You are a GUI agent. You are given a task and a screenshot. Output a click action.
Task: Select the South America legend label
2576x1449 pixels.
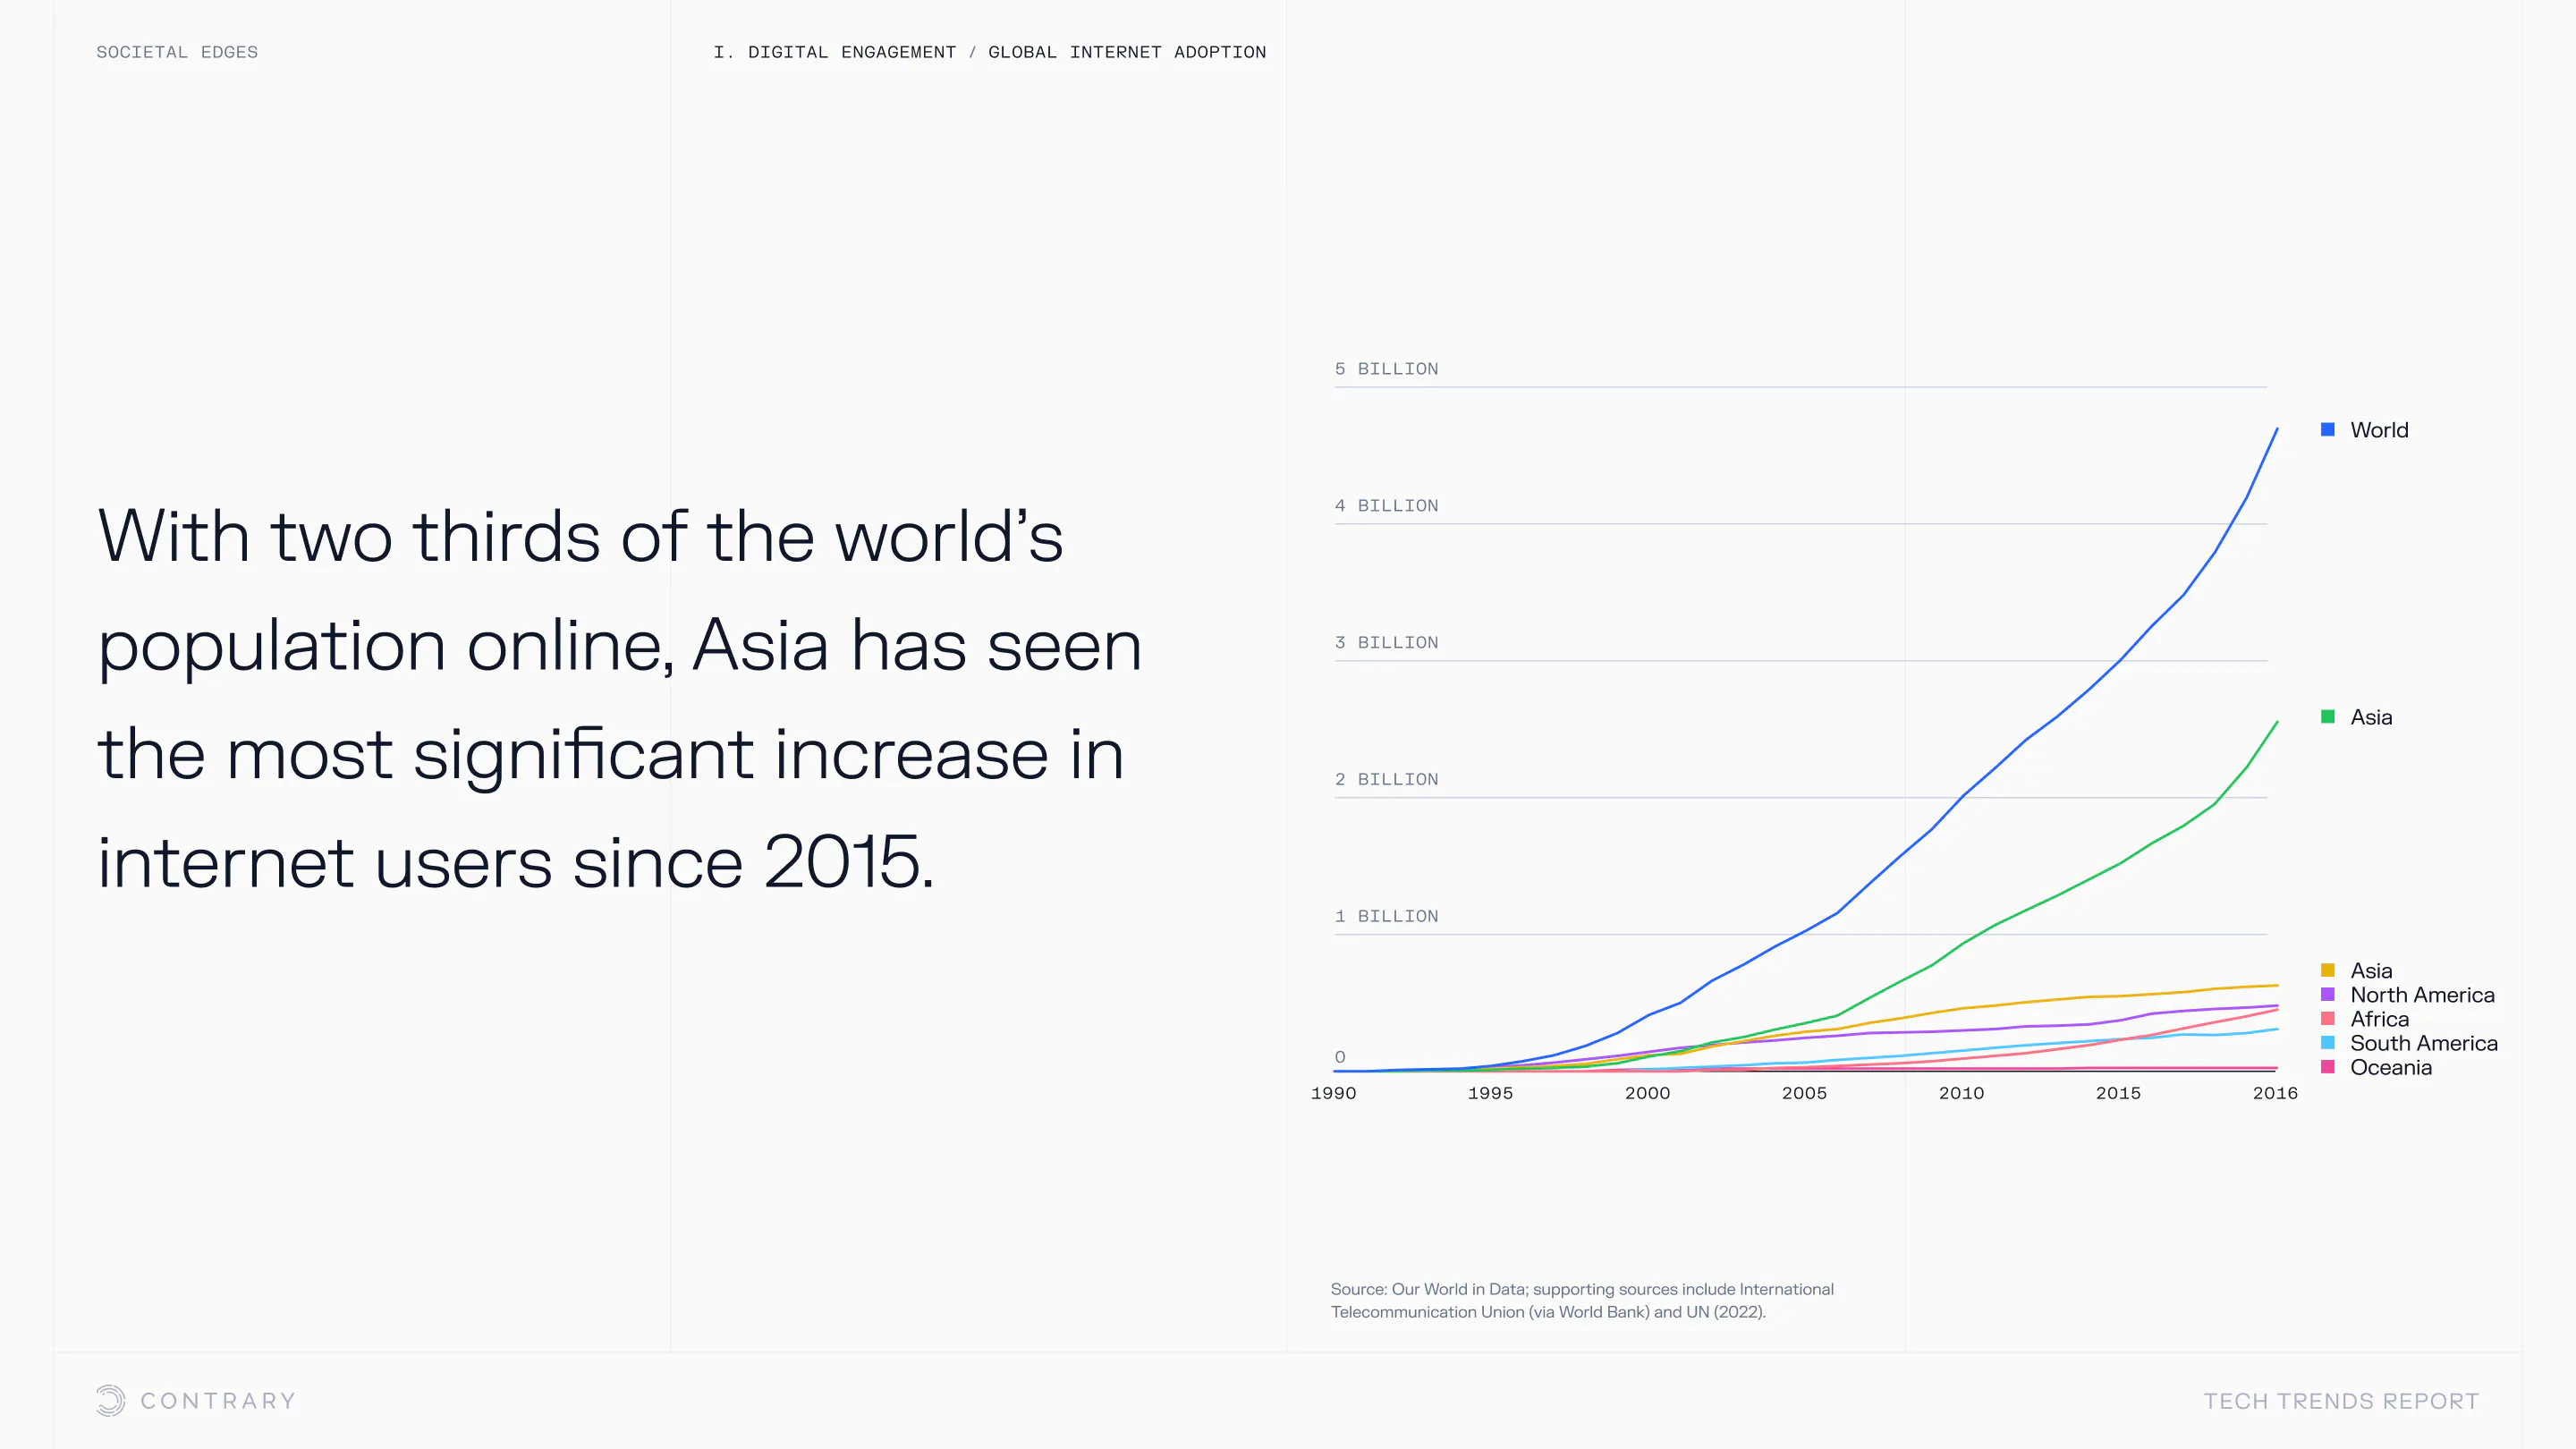(x=2423, y=1043)
